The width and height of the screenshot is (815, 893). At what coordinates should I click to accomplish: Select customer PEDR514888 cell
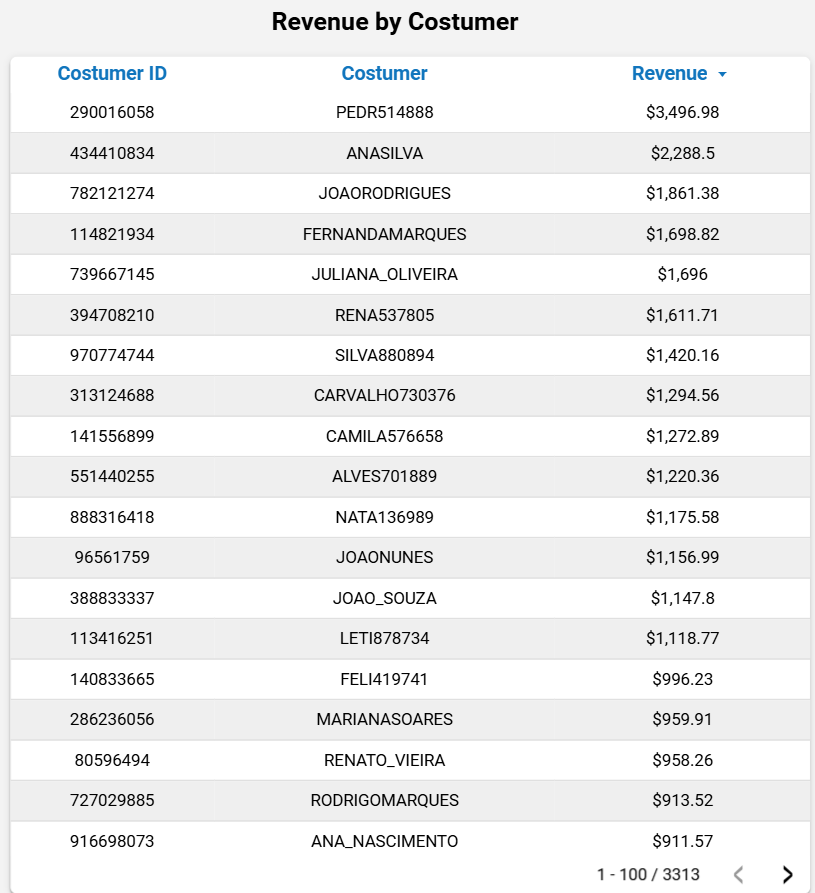[384, 112]
